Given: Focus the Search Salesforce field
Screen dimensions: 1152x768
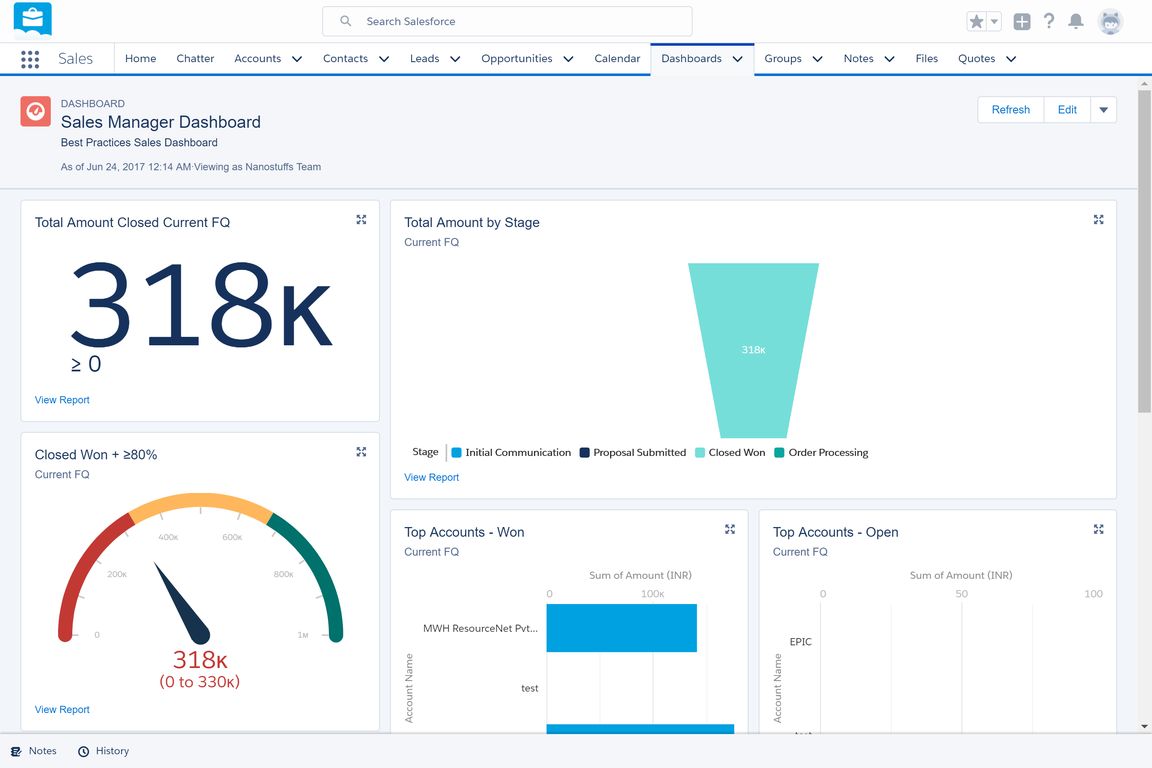Looking at the screenshot, I should [x=507, y=21].
